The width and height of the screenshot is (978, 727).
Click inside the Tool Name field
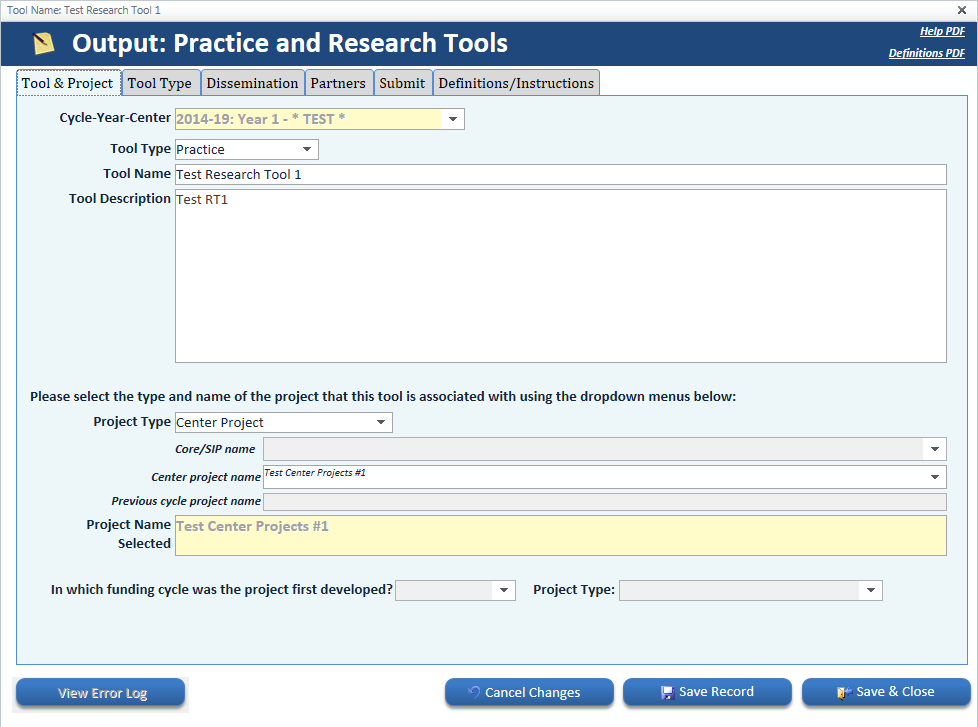(560, 175)
